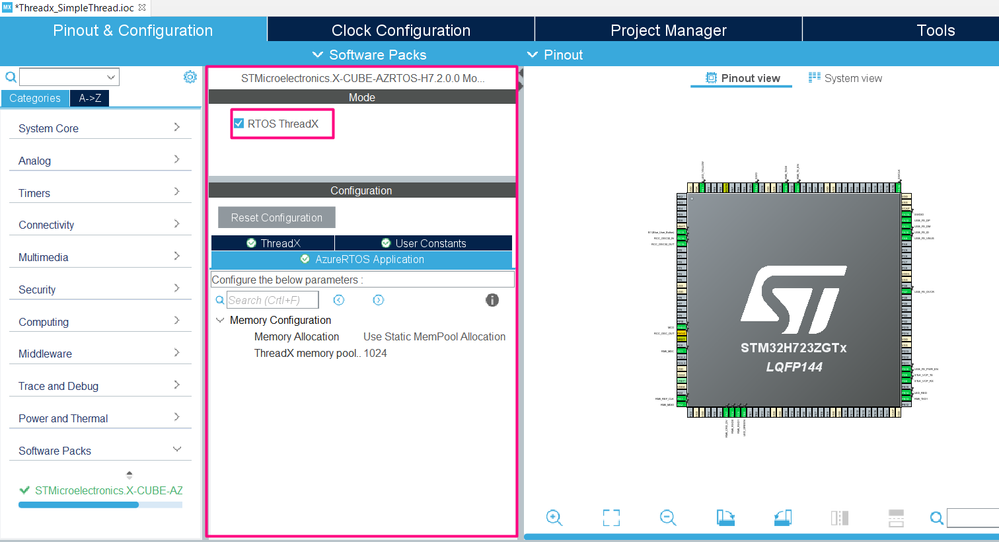Zoom out of the pinout view
Screen dimensions: 999x542
tap(668, 518)
